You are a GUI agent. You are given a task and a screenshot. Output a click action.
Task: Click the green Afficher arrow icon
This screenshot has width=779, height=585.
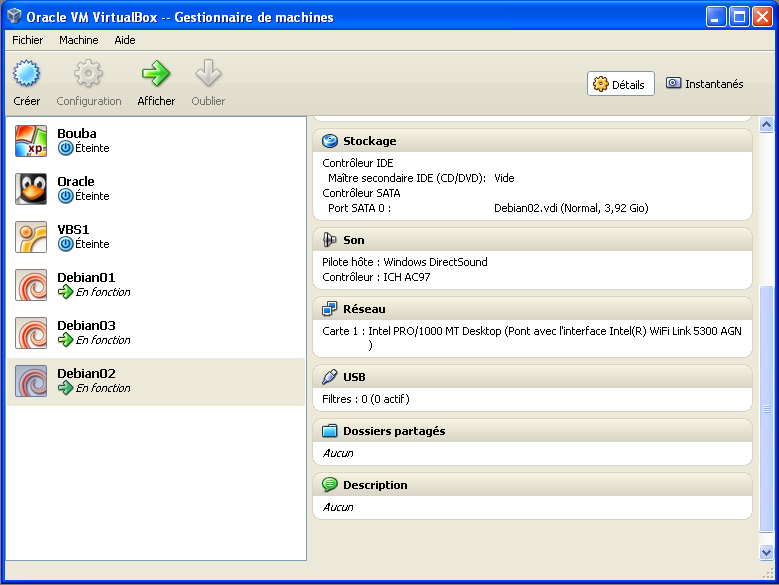[x=156, y=73]
